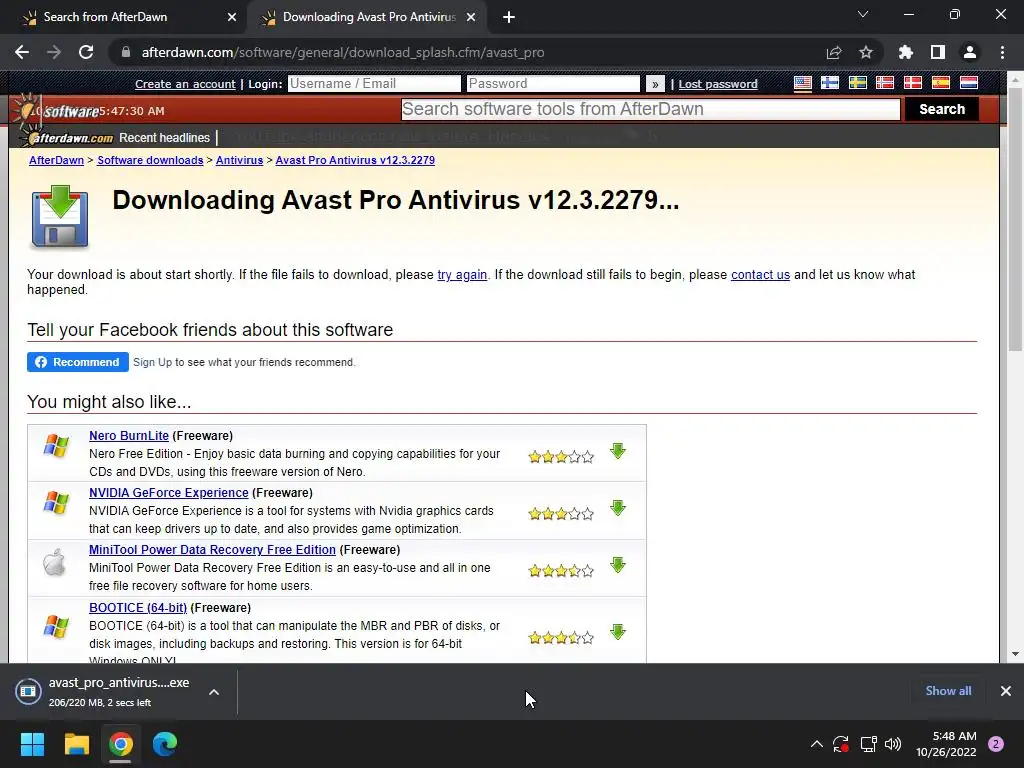Open Create an account link
This screenshot has width=1024, height=768.
(x=185, y=84)
